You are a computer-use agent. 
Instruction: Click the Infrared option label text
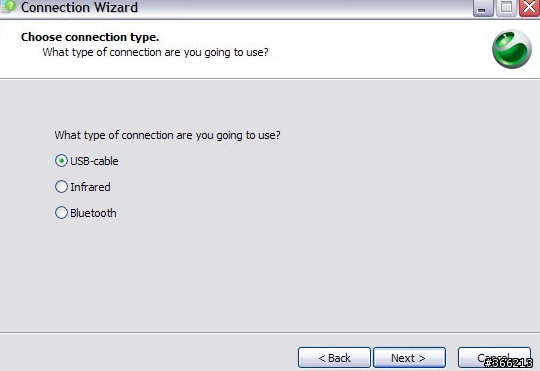tap(90, 187)
